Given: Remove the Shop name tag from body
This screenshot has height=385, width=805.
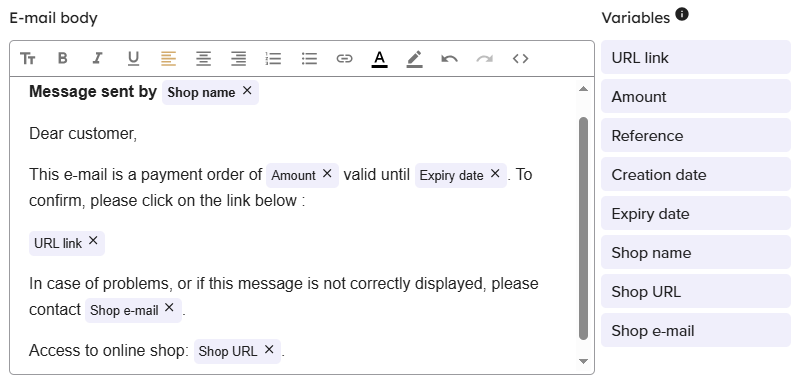Looking at the screenshot, I should (x=247, y=90).
